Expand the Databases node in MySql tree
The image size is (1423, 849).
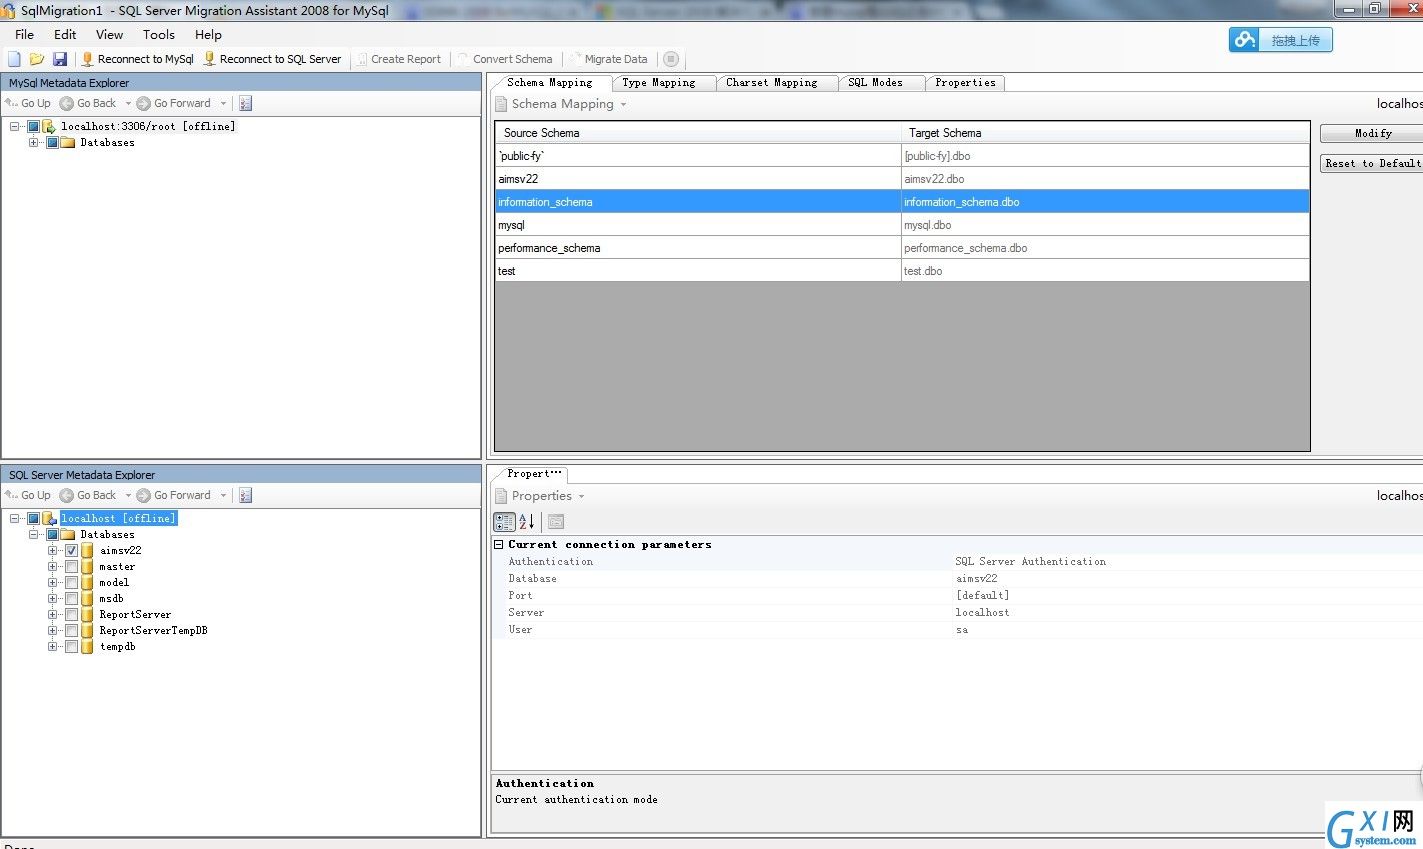[x=33, y=143]
